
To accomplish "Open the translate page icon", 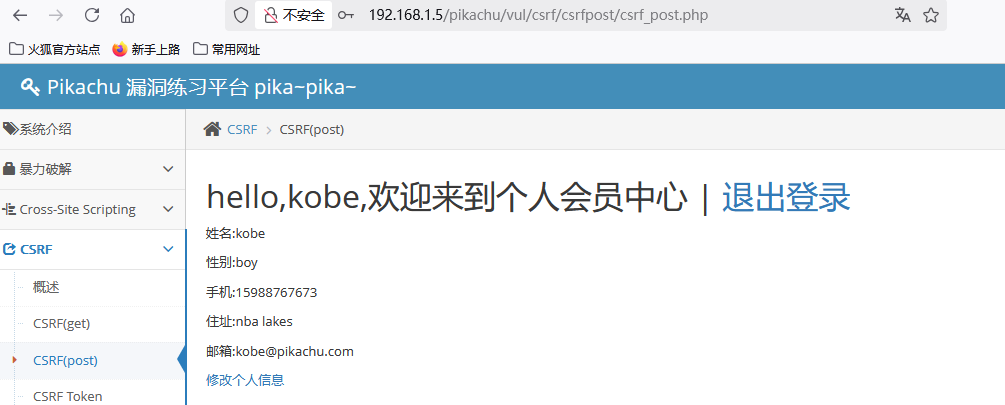I will pos(902,15).
